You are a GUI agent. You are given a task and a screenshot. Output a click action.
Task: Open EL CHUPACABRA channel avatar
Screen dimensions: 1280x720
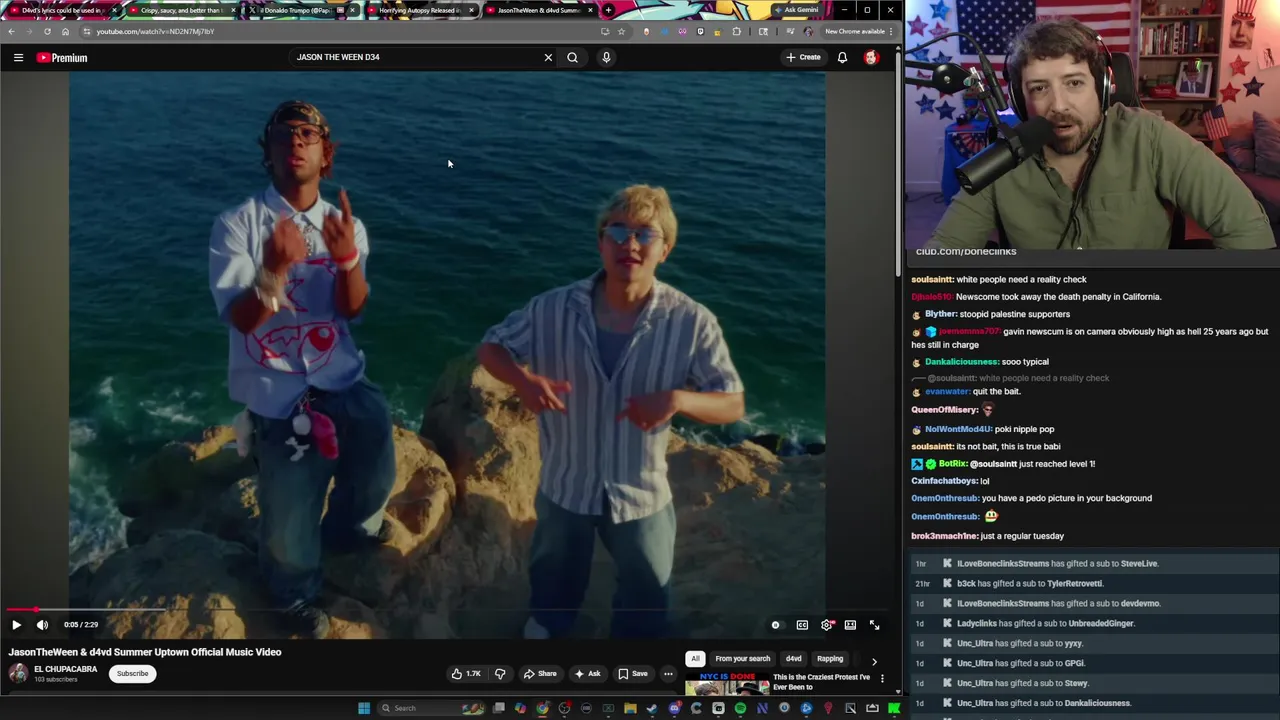coord(18,673)
